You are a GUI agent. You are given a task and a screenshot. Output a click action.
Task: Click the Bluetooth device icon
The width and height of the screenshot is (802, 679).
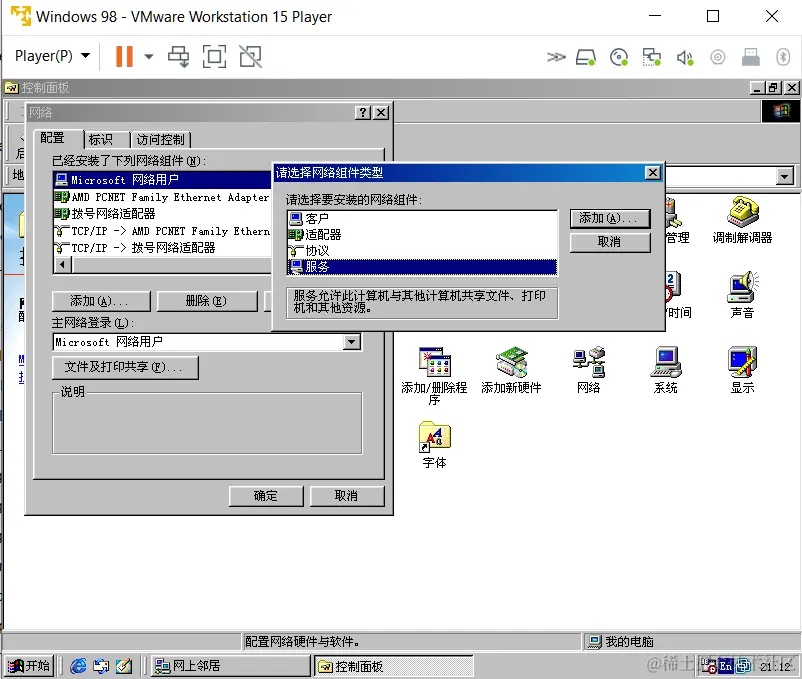pyautogui.click(x=783, y=57)
